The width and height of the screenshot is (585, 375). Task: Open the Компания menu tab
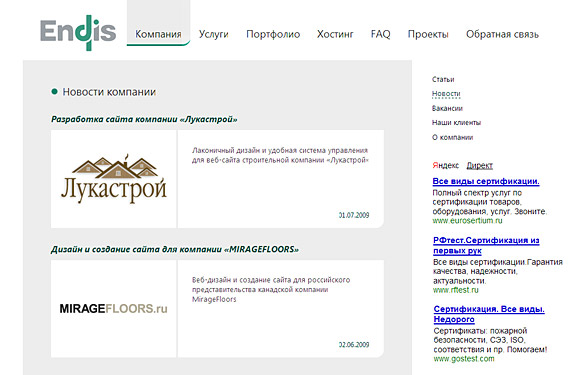coord(158,34)
